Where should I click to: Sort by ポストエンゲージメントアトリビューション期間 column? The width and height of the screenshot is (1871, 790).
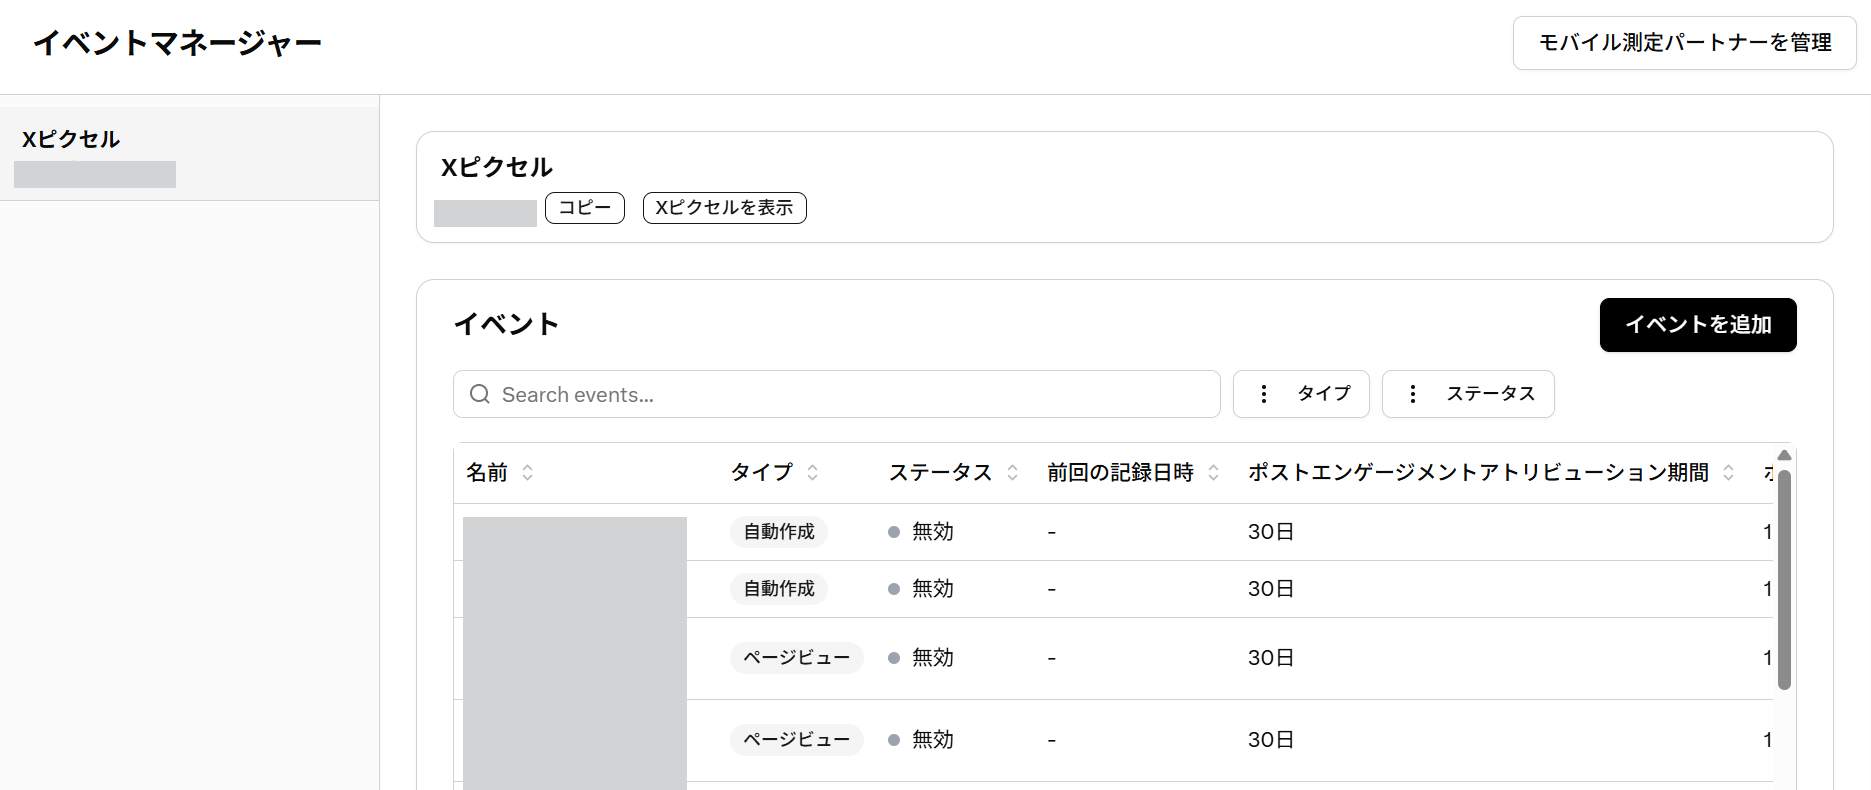1729,472
